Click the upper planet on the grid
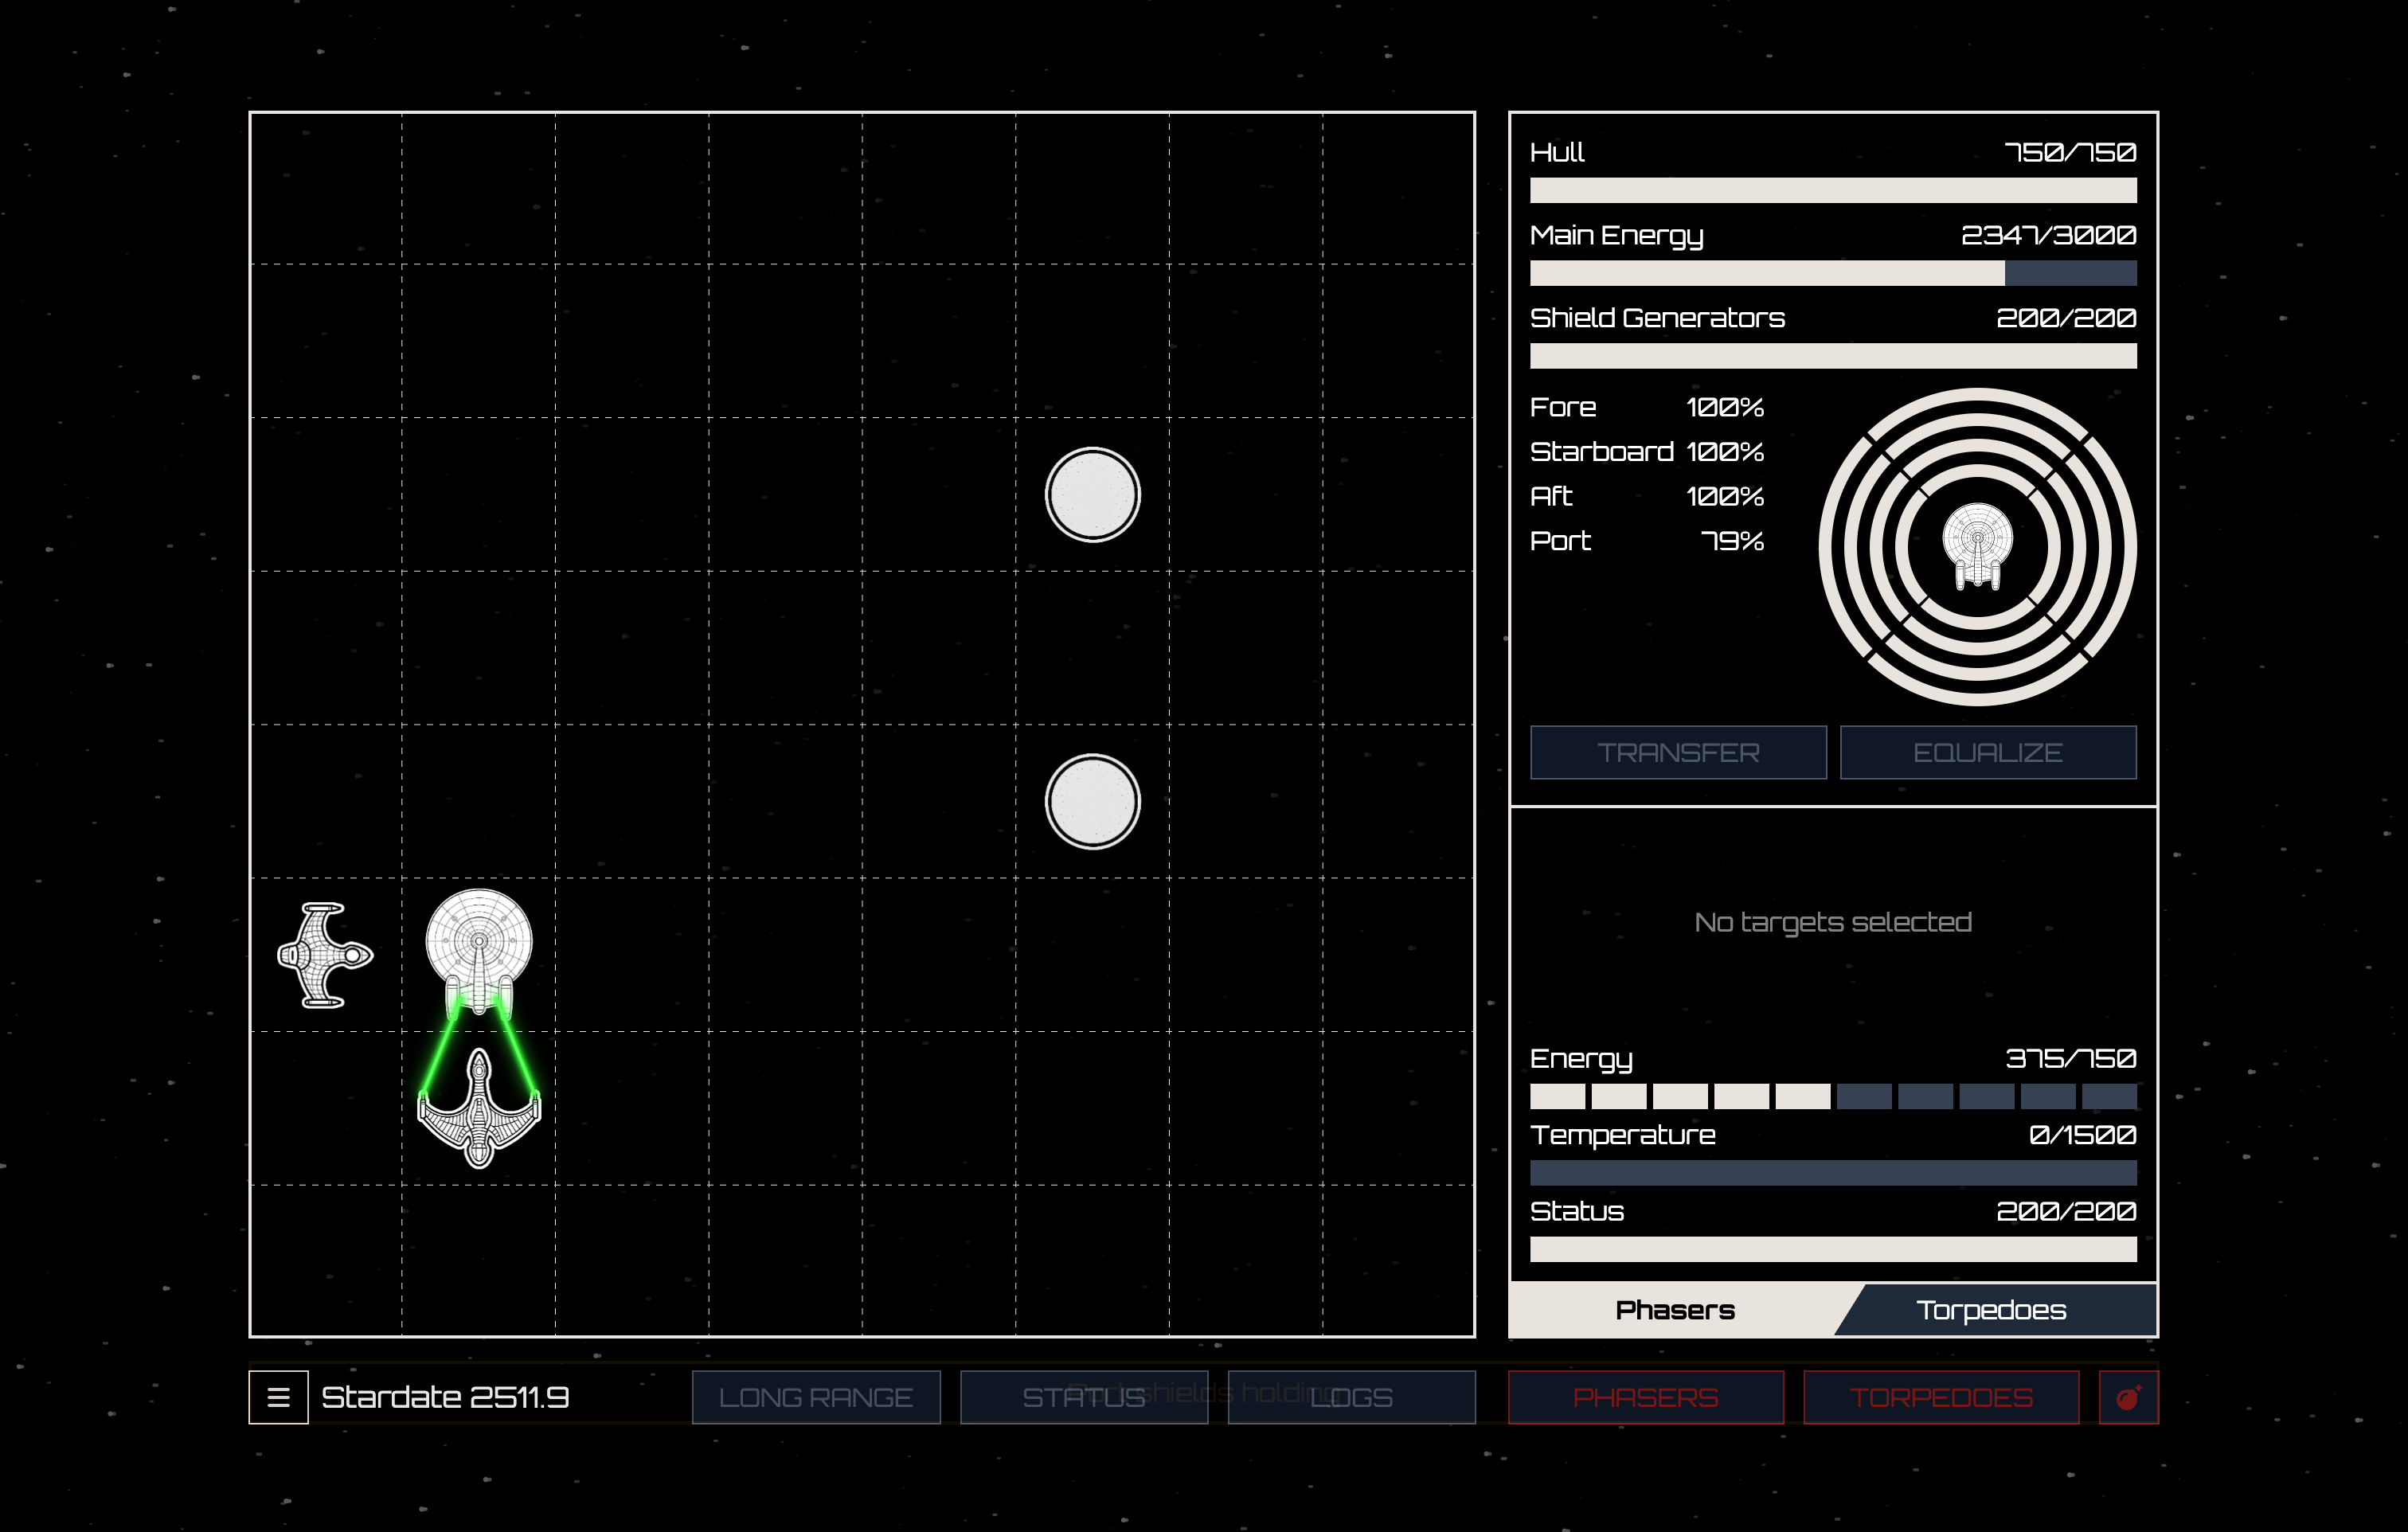2408x1532 pixels. pos(1092,495)
